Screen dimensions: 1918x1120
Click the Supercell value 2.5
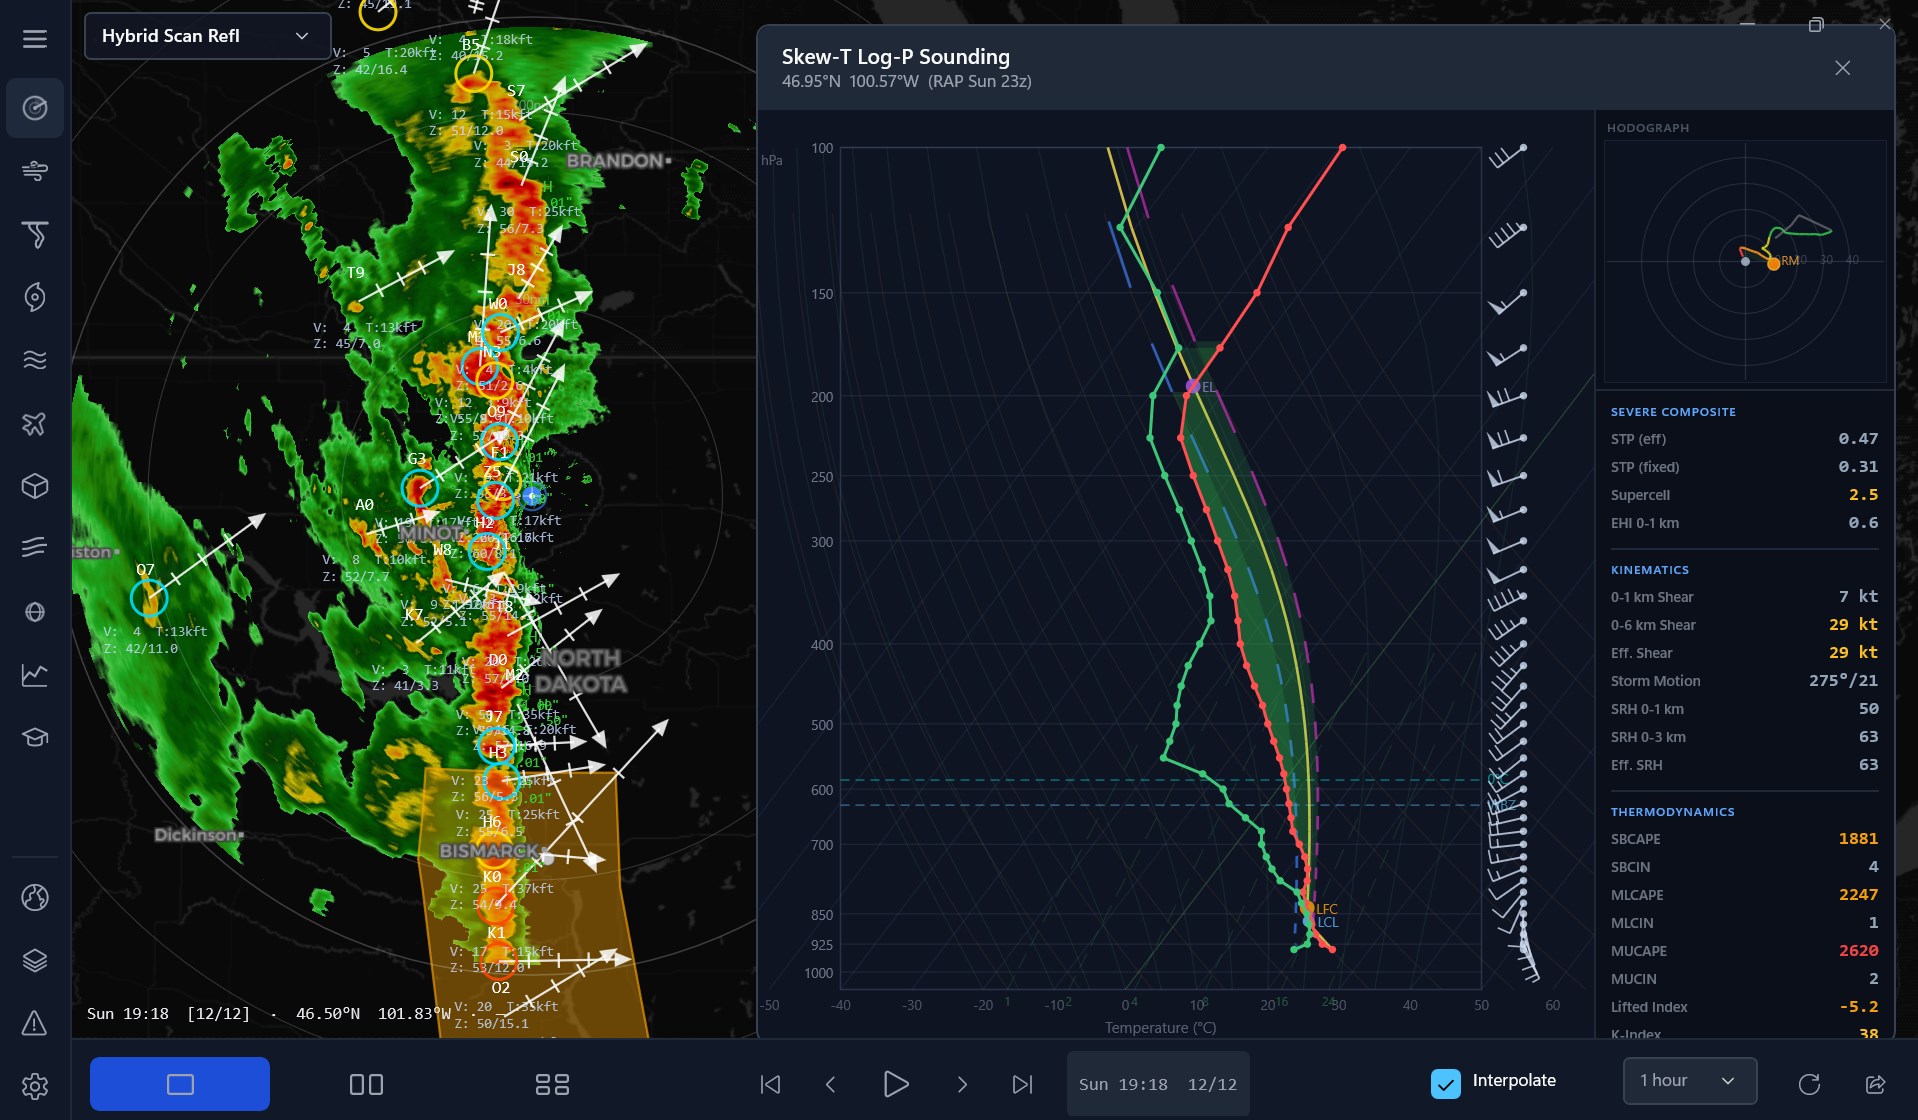point(1863,495)
